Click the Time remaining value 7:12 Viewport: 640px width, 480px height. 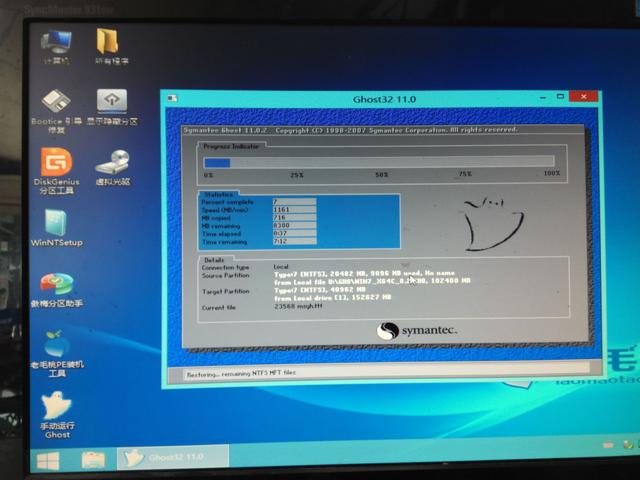[294, 242]
